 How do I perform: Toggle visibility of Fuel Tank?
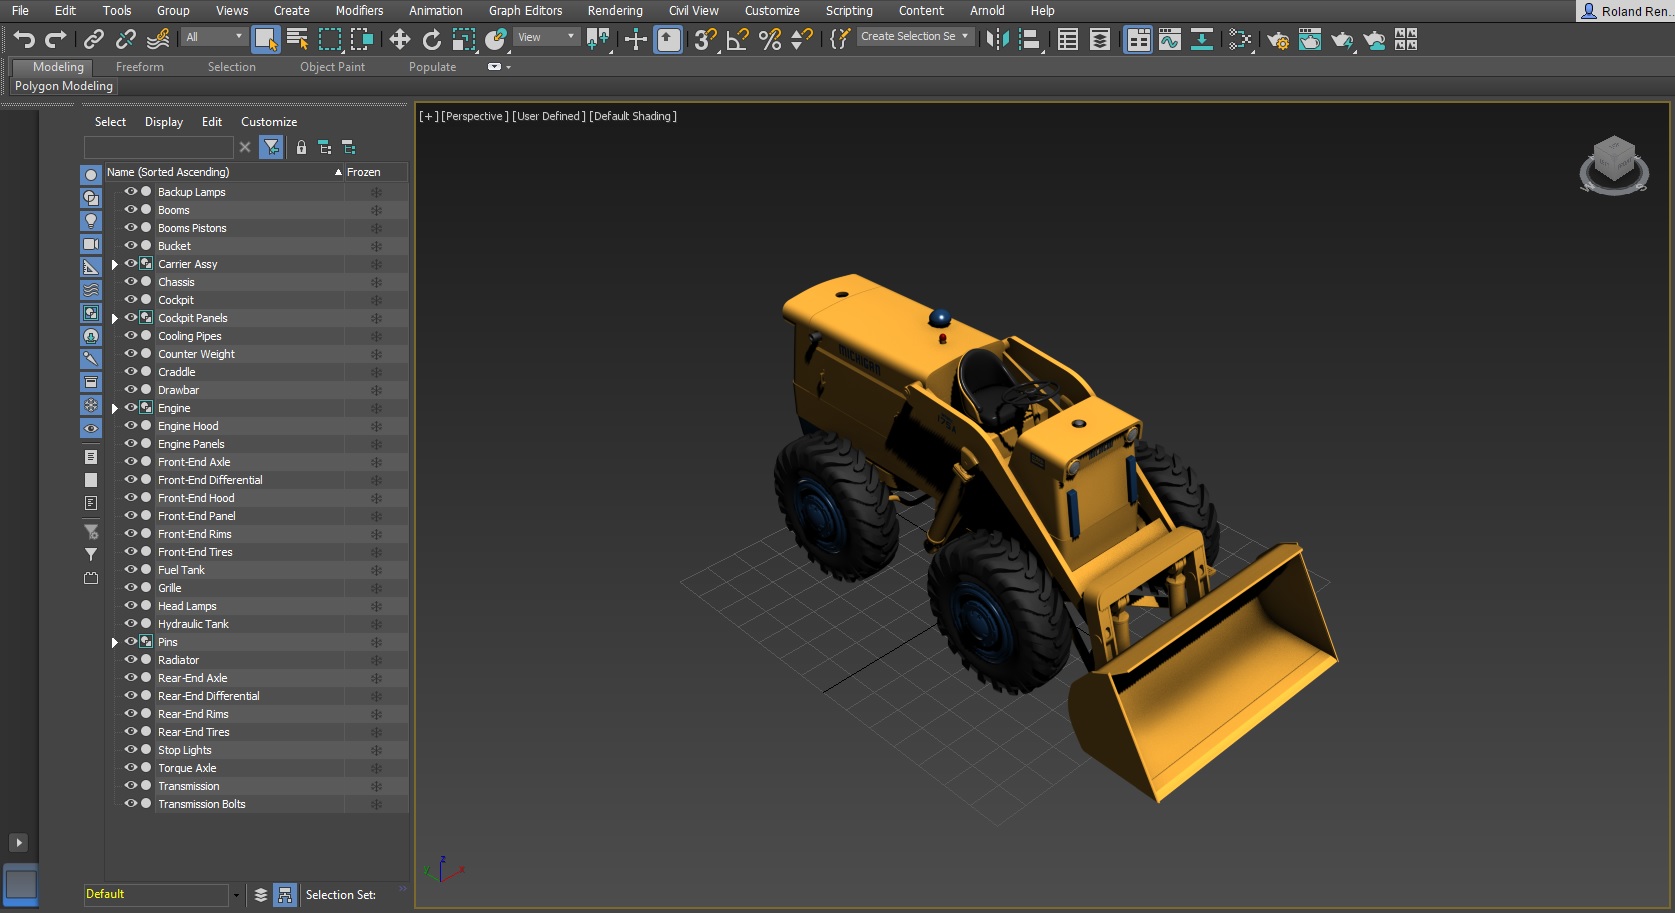[131, 569]
